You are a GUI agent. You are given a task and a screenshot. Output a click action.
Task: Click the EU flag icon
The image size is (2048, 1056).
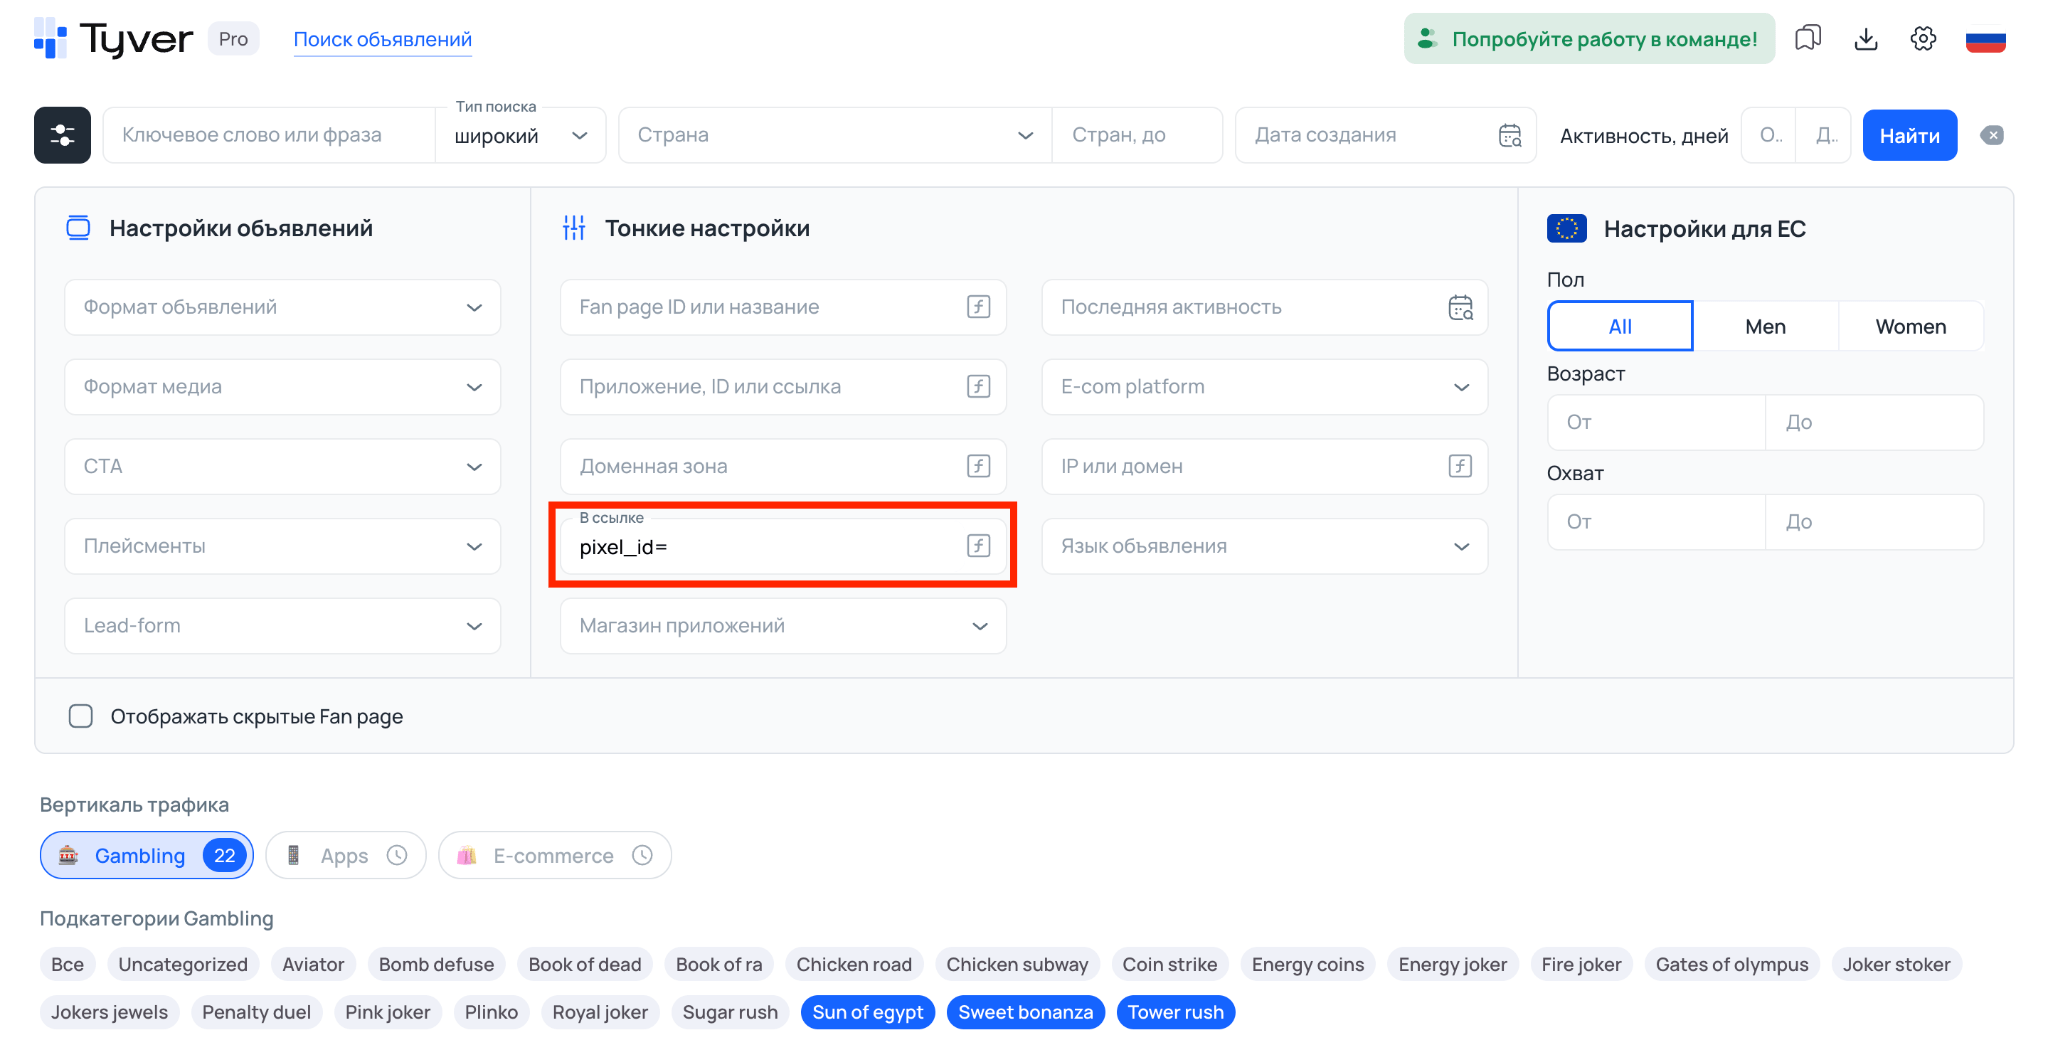[1567, 228]
